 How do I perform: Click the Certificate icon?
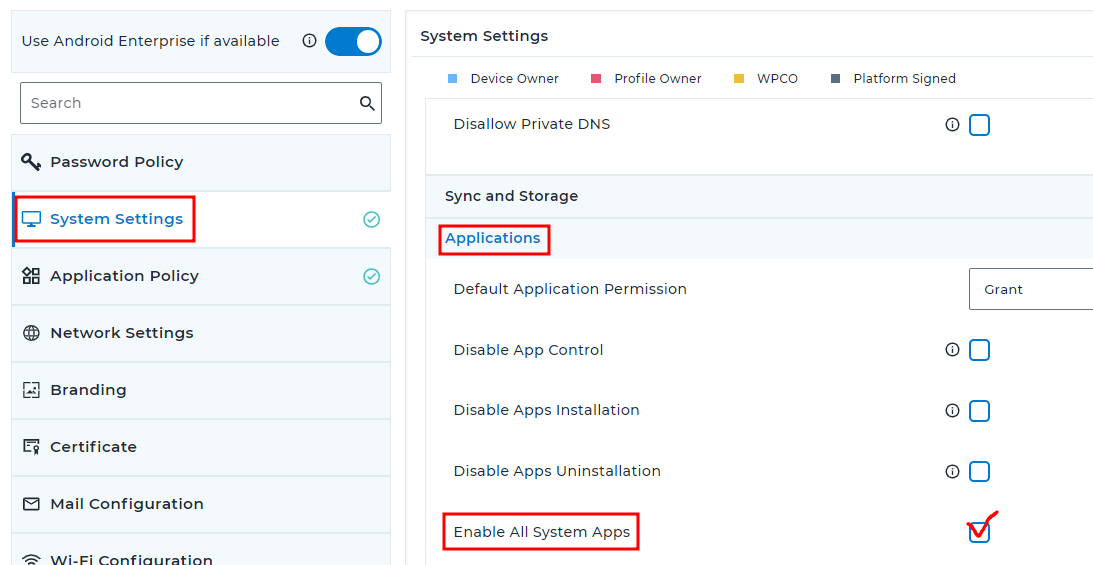coord(31,447)
